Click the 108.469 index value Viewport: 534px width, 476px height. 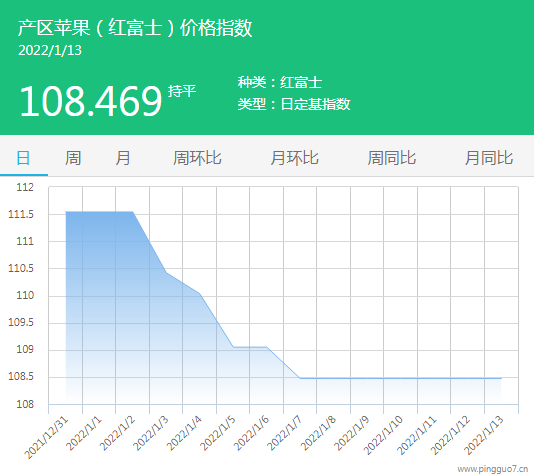[x=91, y=101]
